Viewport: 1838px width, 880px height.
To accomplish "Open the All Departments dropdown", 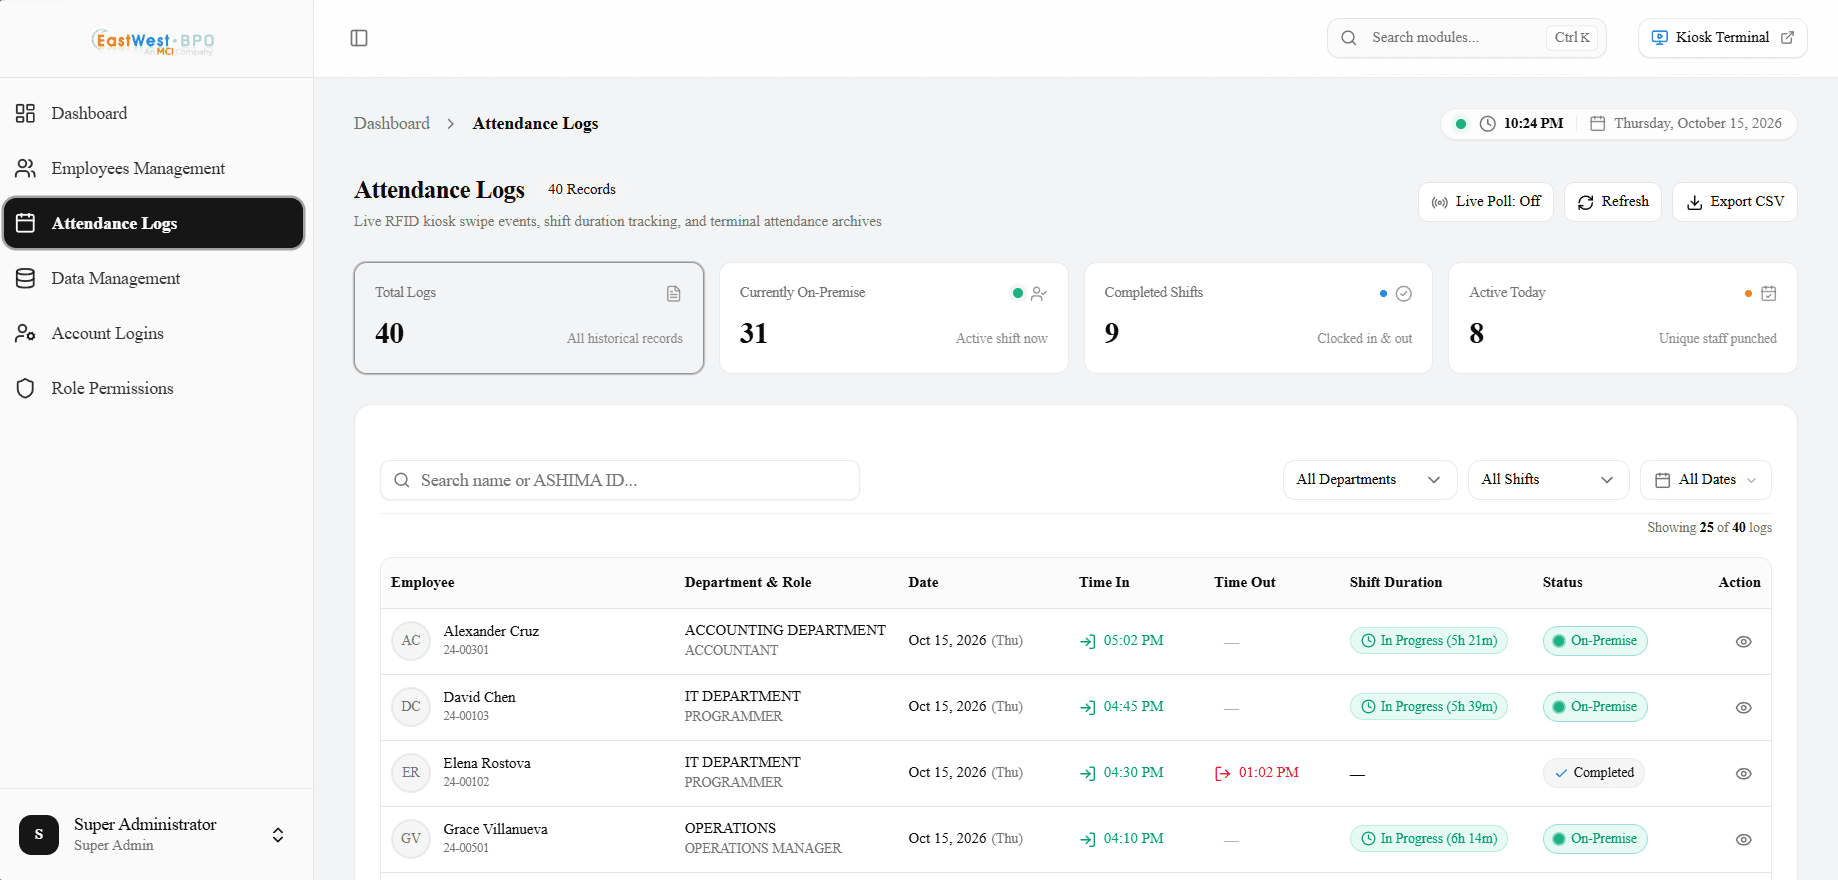I will 1370,480.
